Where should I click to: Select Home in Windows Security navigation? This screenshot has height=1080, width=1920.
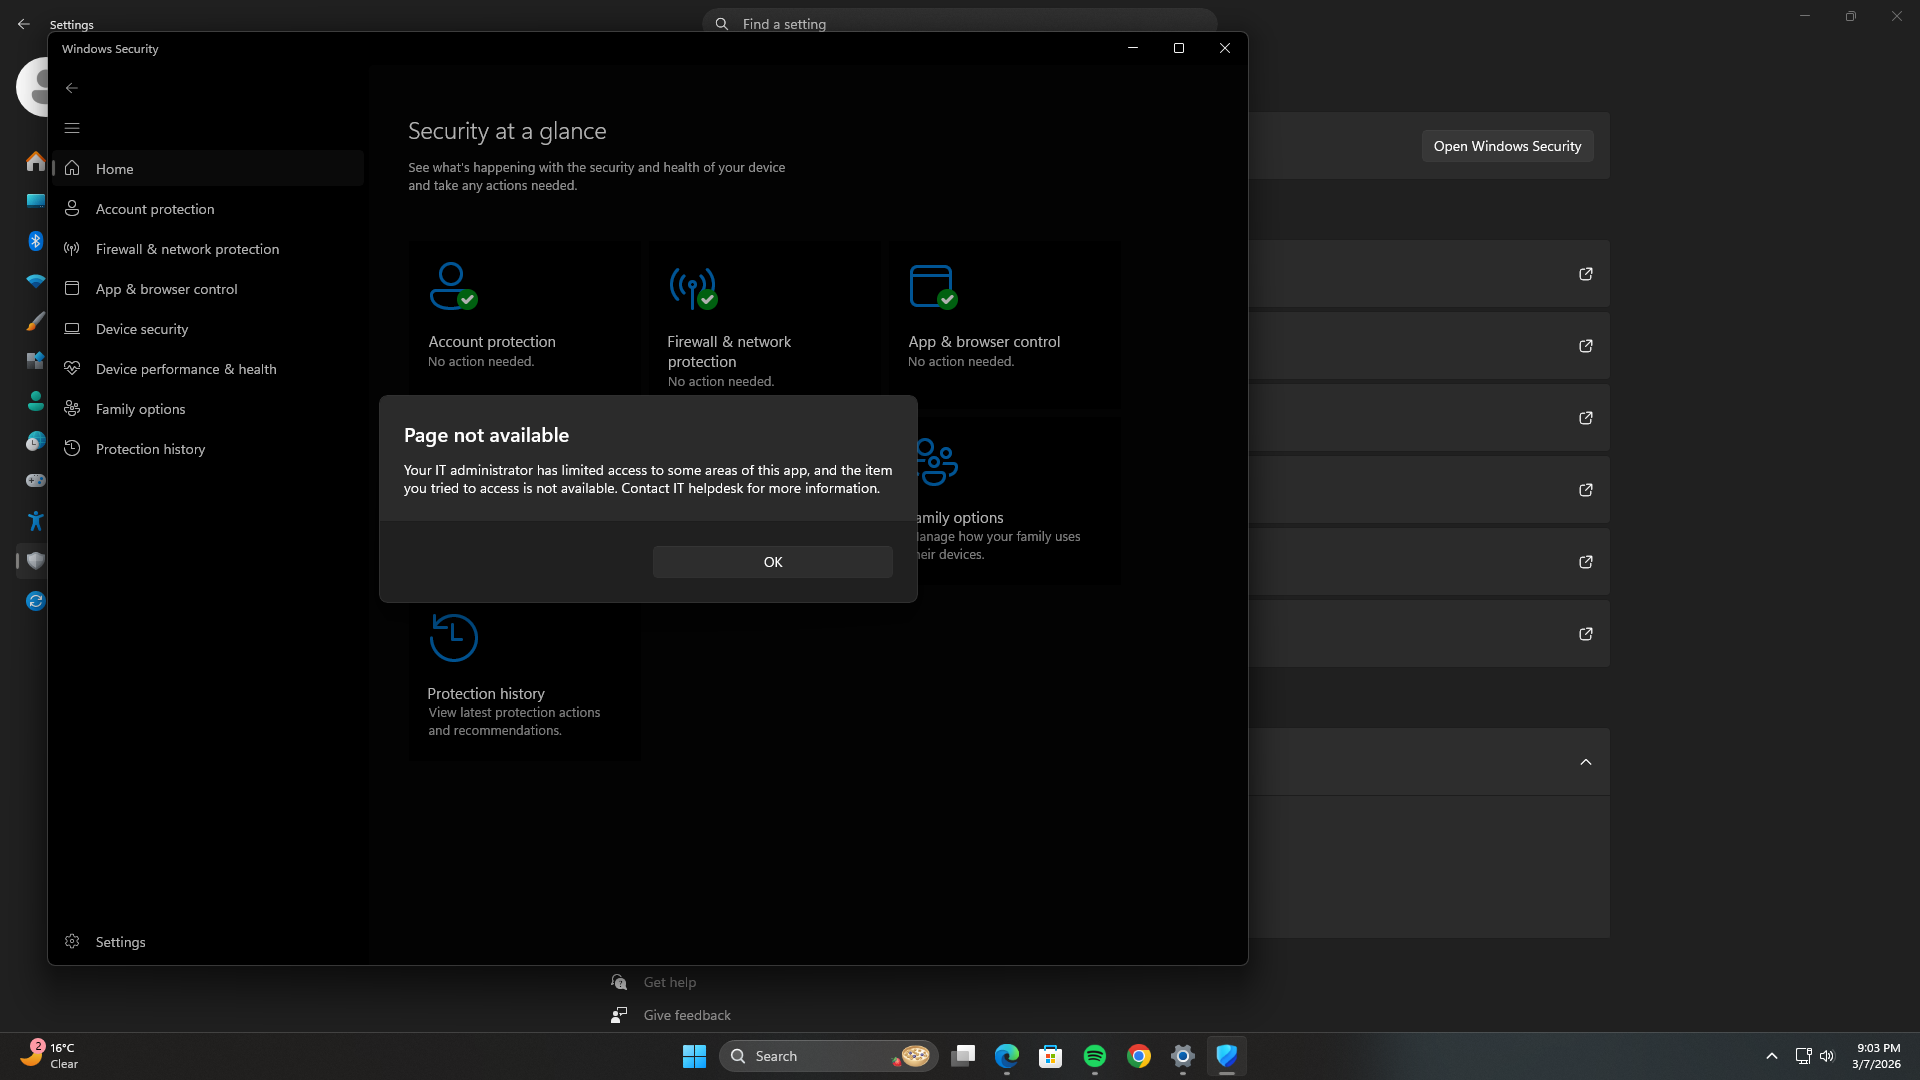116,168
